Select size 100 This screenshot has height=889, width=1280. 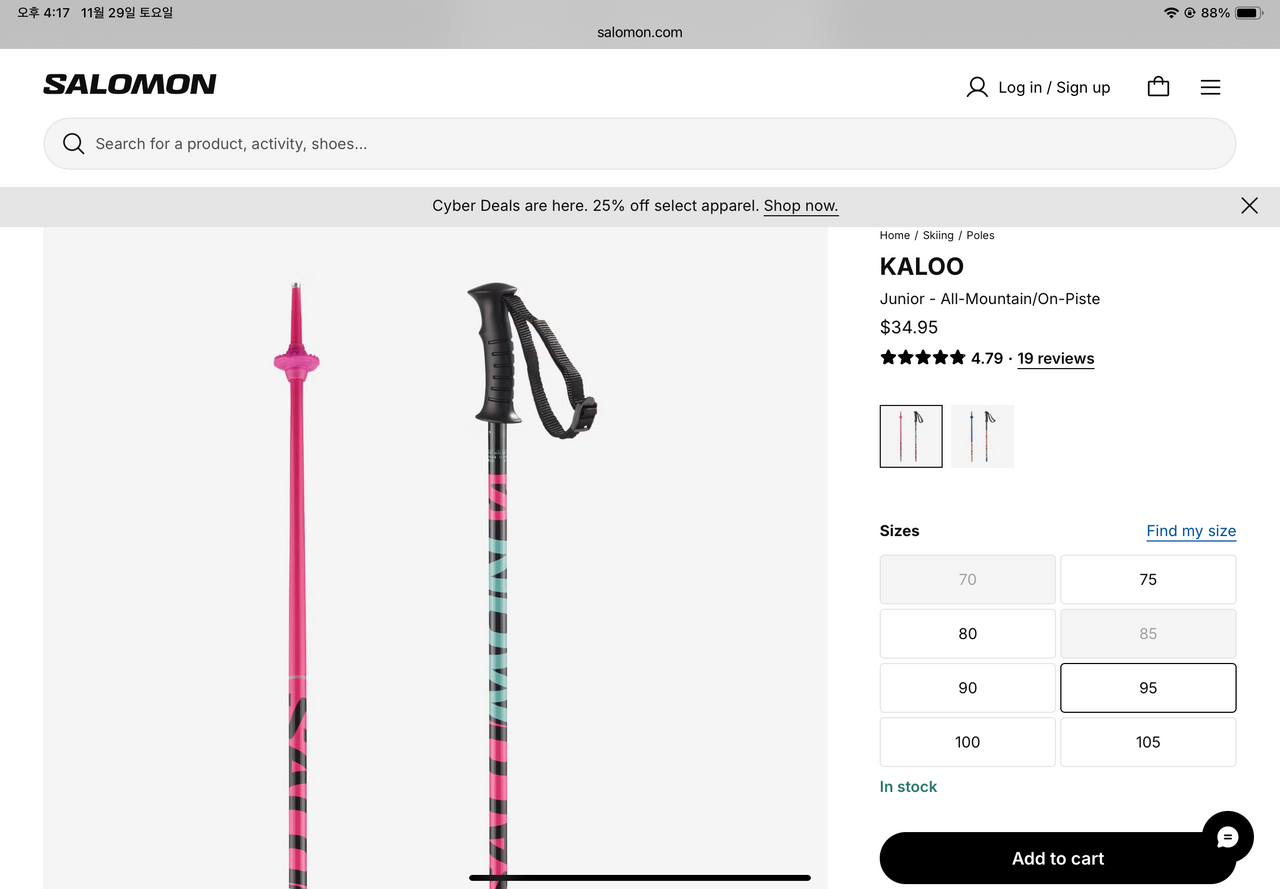(x=967, y=742)
